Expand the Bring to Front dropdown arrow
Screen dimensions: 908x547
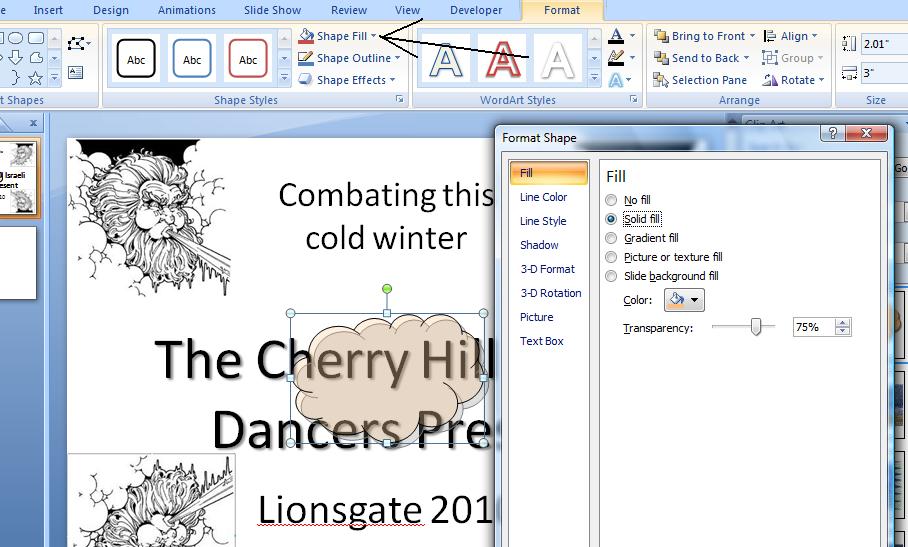(752, 36)
